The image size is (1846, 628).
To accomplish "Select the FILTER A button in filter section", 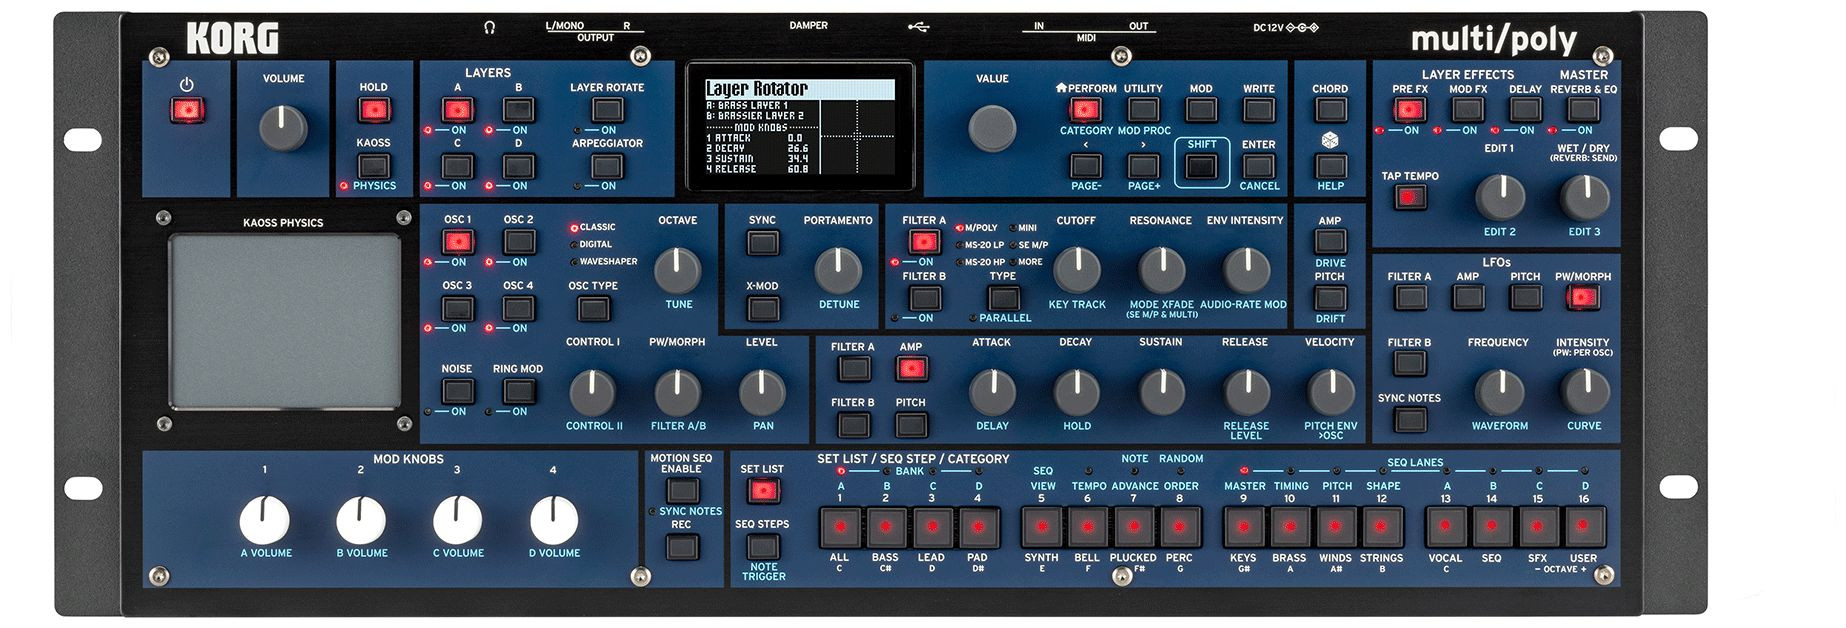I will (923, 241).
